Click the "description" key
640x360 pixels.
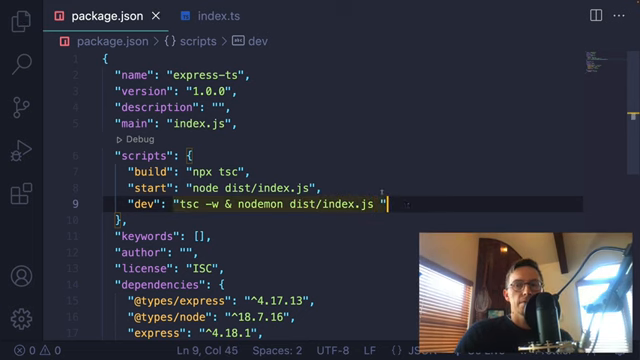[x=157, y=107]
